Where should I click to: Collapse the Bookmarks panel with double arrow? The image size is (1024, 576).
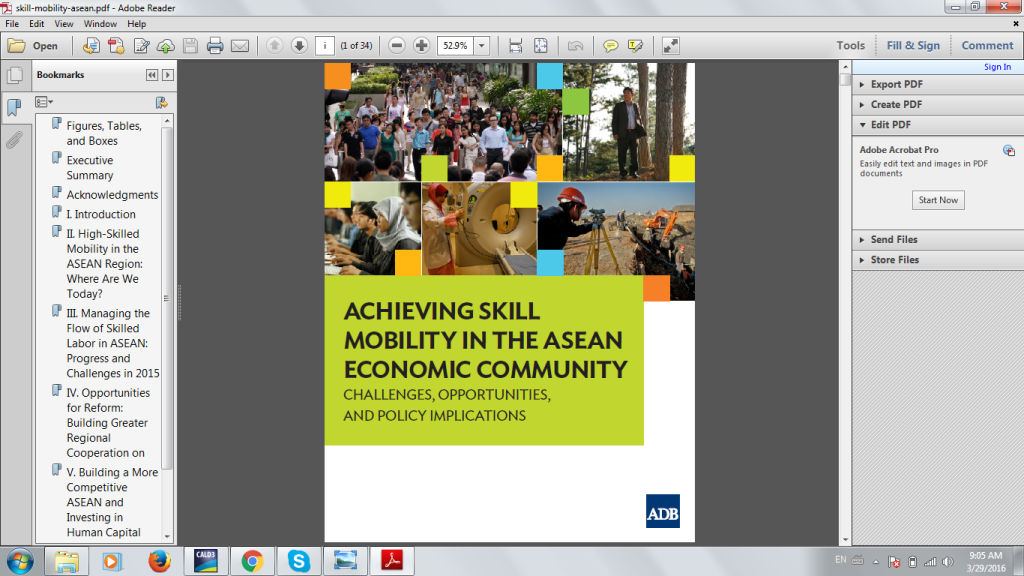tap(152, 75)
